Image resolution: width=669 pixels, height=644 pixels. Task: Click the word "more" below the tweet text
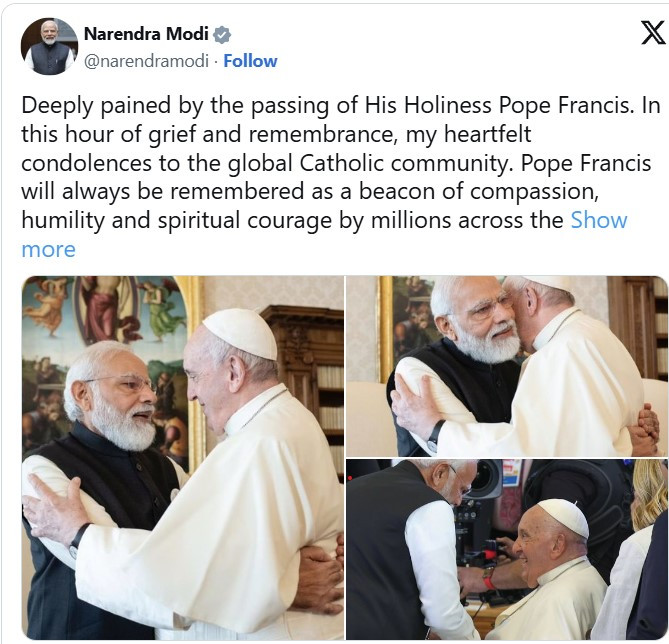(48, 248)
